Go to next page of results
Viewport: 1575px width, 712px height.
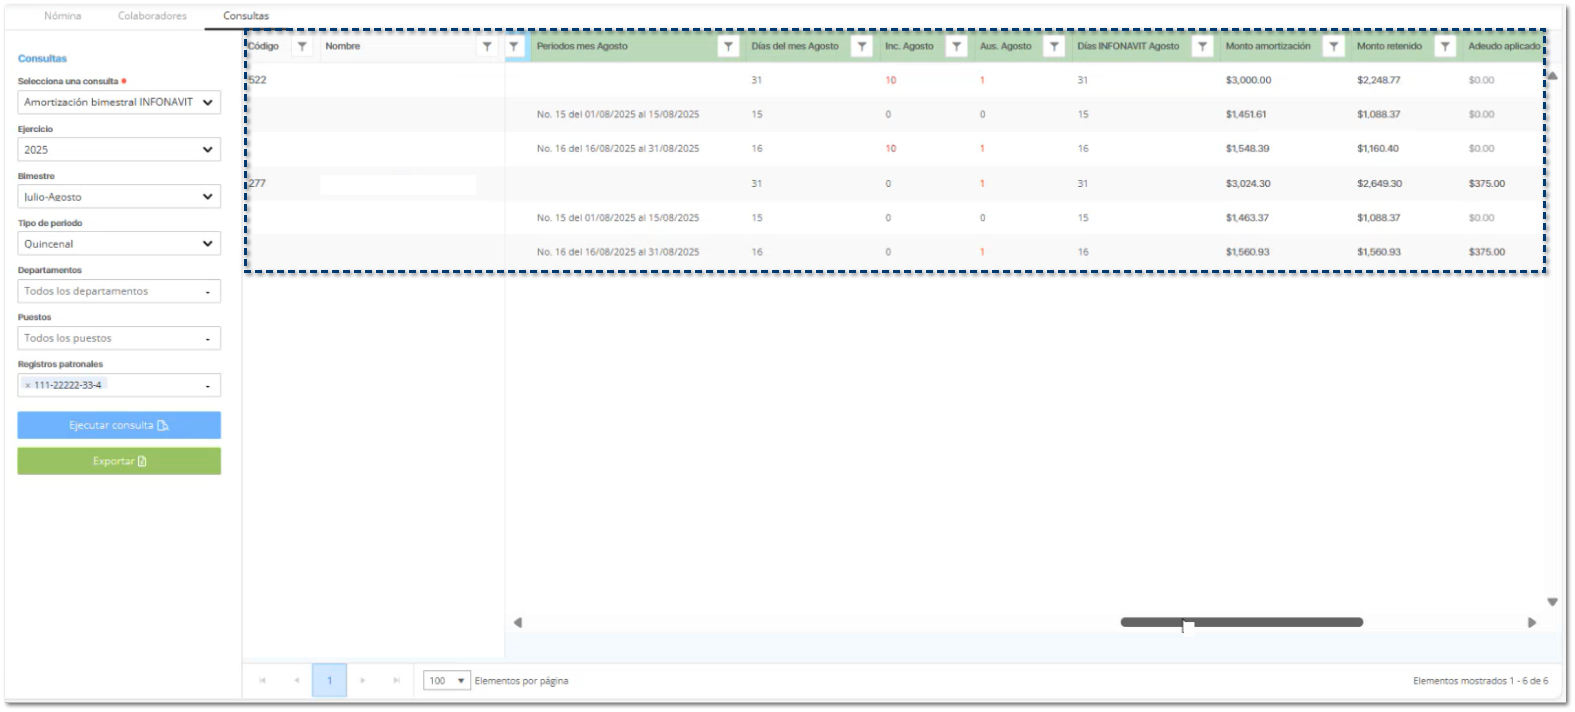(362, 680)
